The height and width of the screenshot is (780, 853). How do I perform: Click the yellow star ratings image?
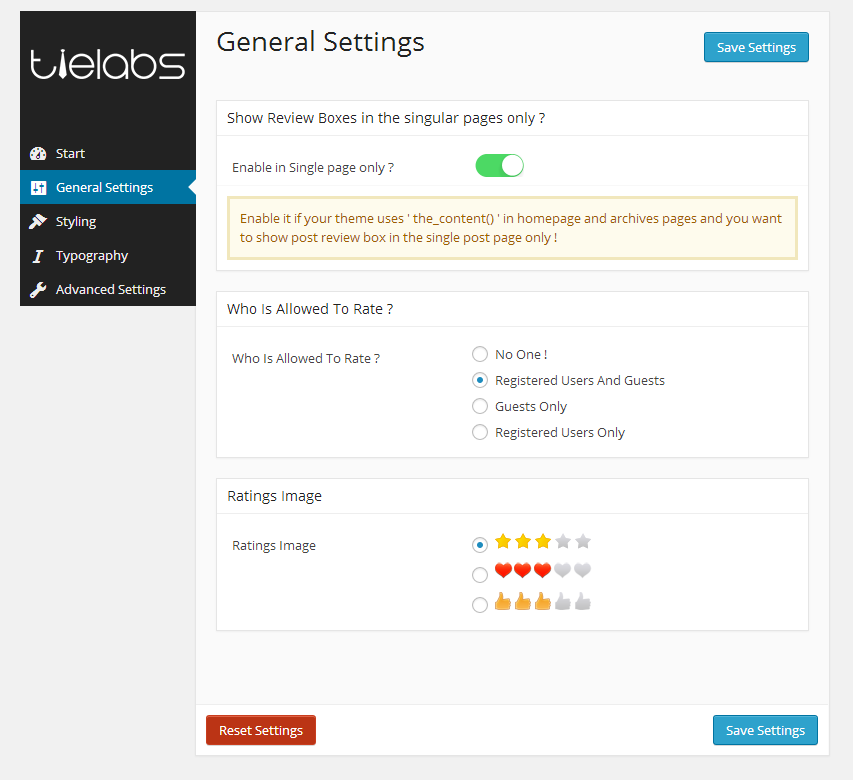(541, 541)
